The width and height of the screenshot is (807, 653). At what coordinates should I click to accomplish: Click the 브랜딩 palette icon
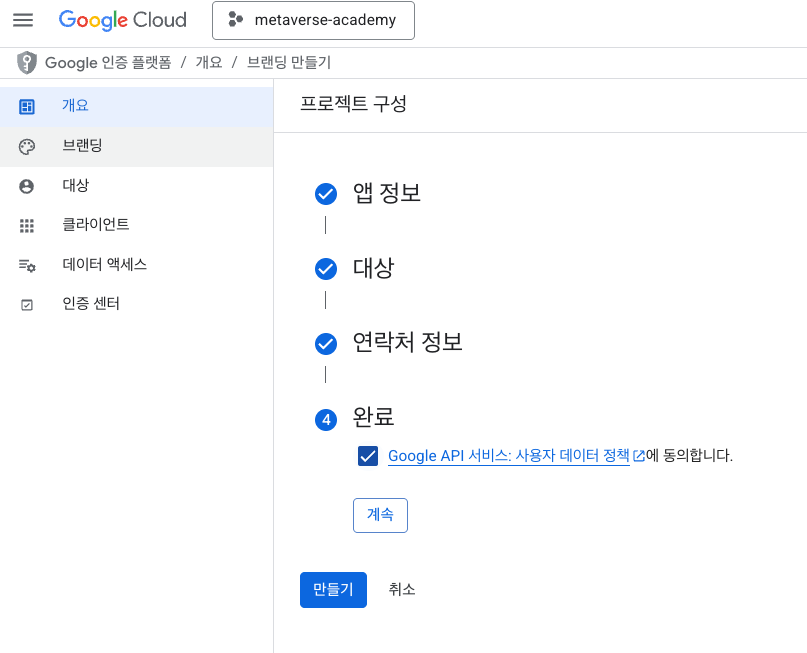(x=27, y=147)
